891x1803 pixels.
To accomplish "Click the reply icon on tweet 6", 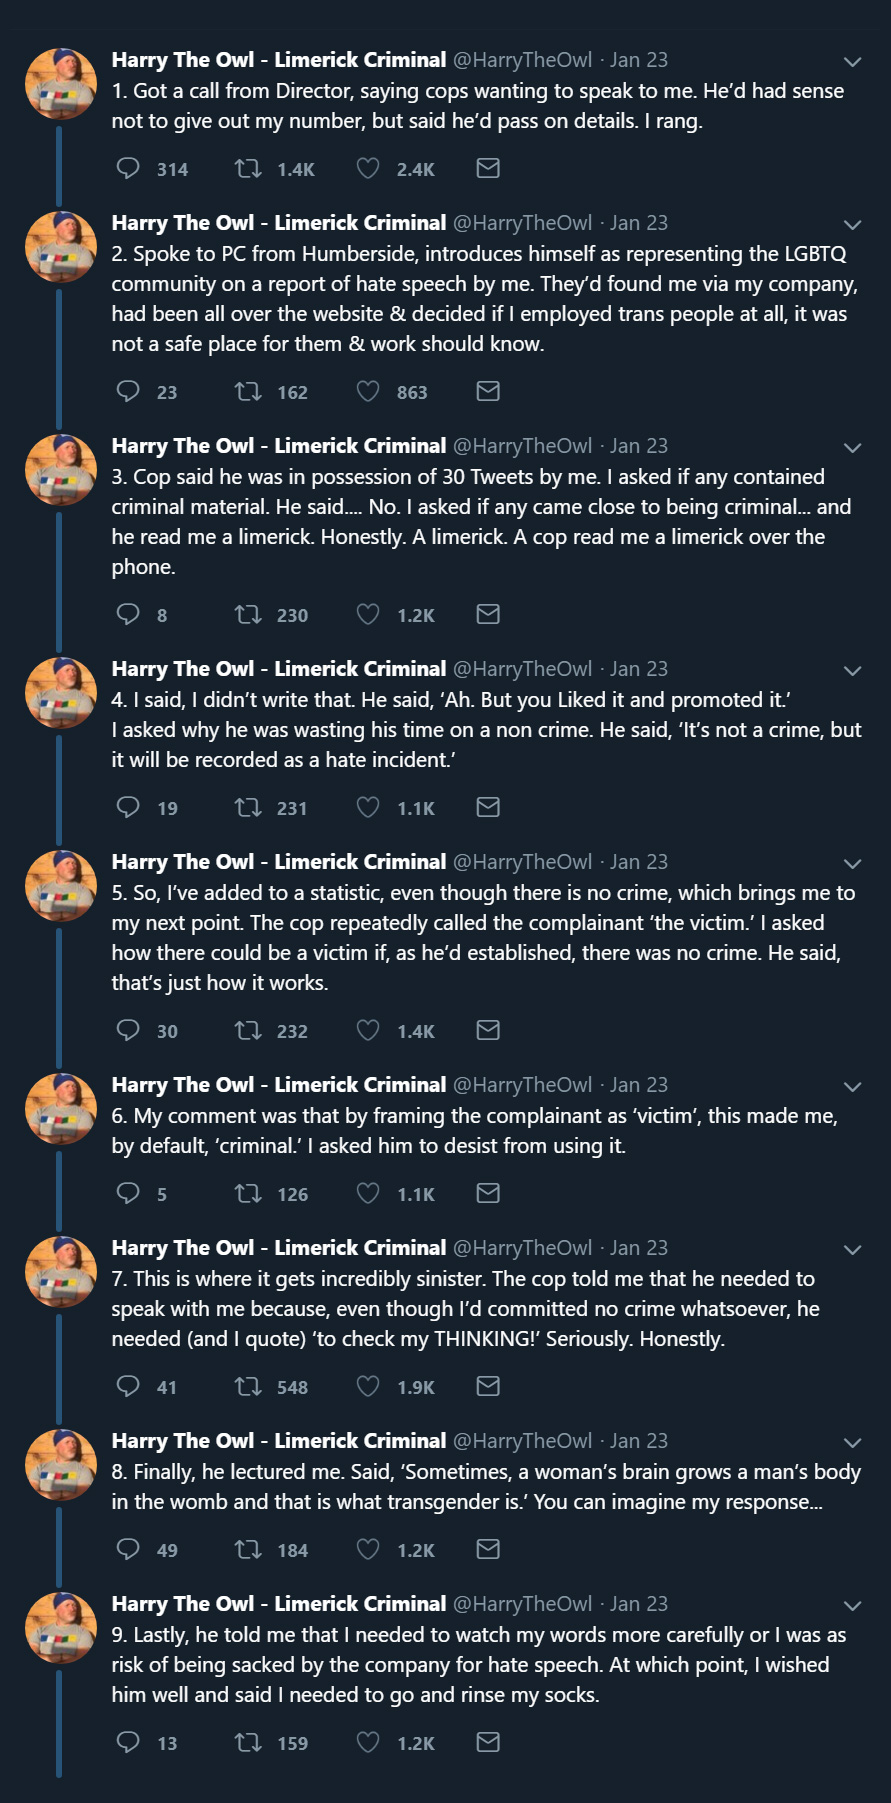I will coord(128,1193).
